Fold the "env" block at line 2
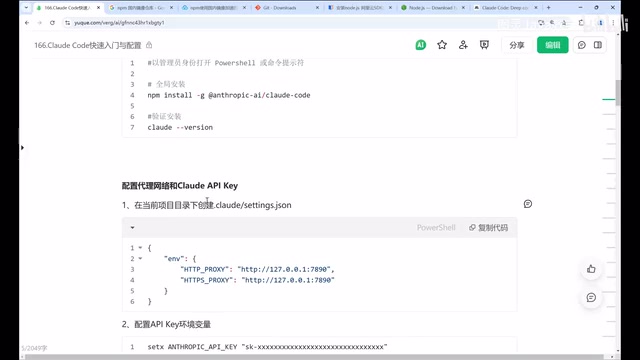Image resolution: width=640 pixels, height=360 pixels. [x=140, y=258]
